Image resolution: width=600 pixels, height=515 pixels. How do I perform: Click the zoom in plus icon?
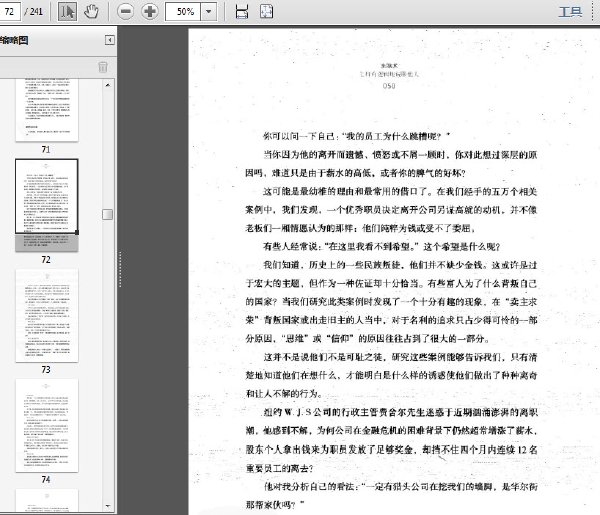[x=150, y=11]
